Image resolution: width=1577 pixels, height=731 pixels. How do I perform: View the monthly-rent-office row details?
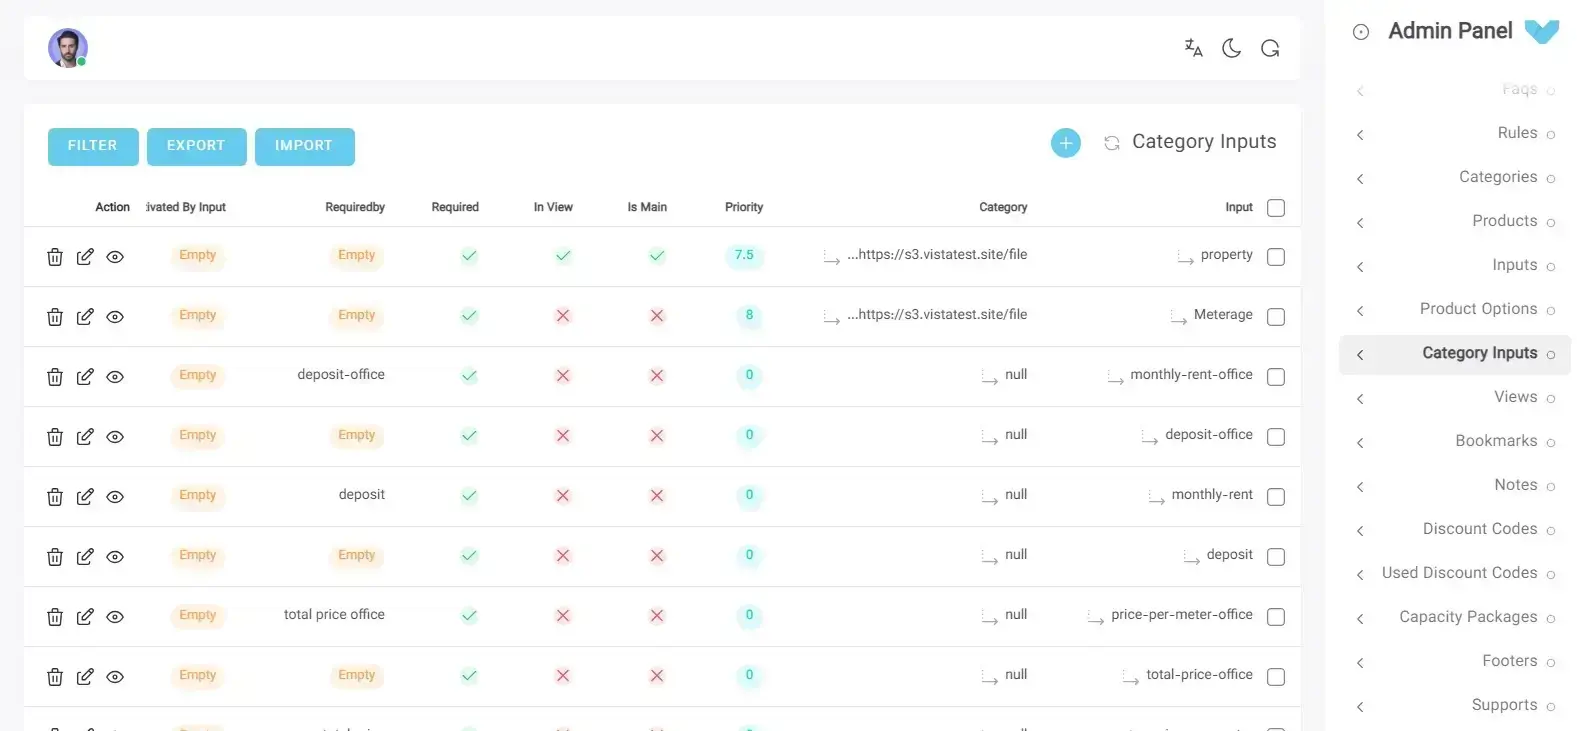point(115,377)
